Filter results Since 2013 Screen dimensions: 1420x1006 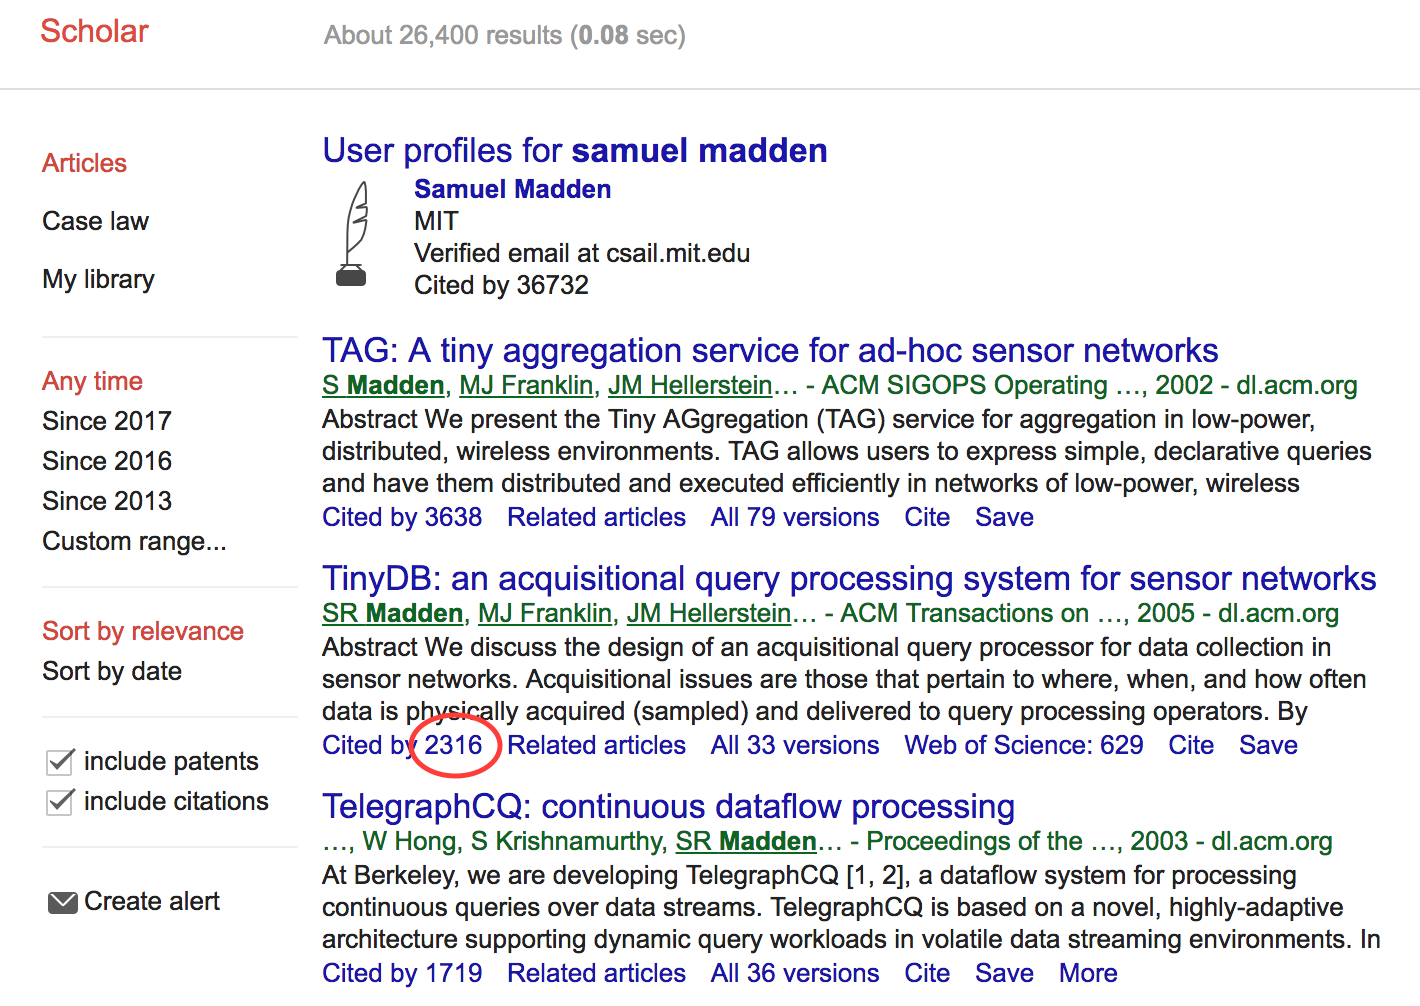click(107, 501)
